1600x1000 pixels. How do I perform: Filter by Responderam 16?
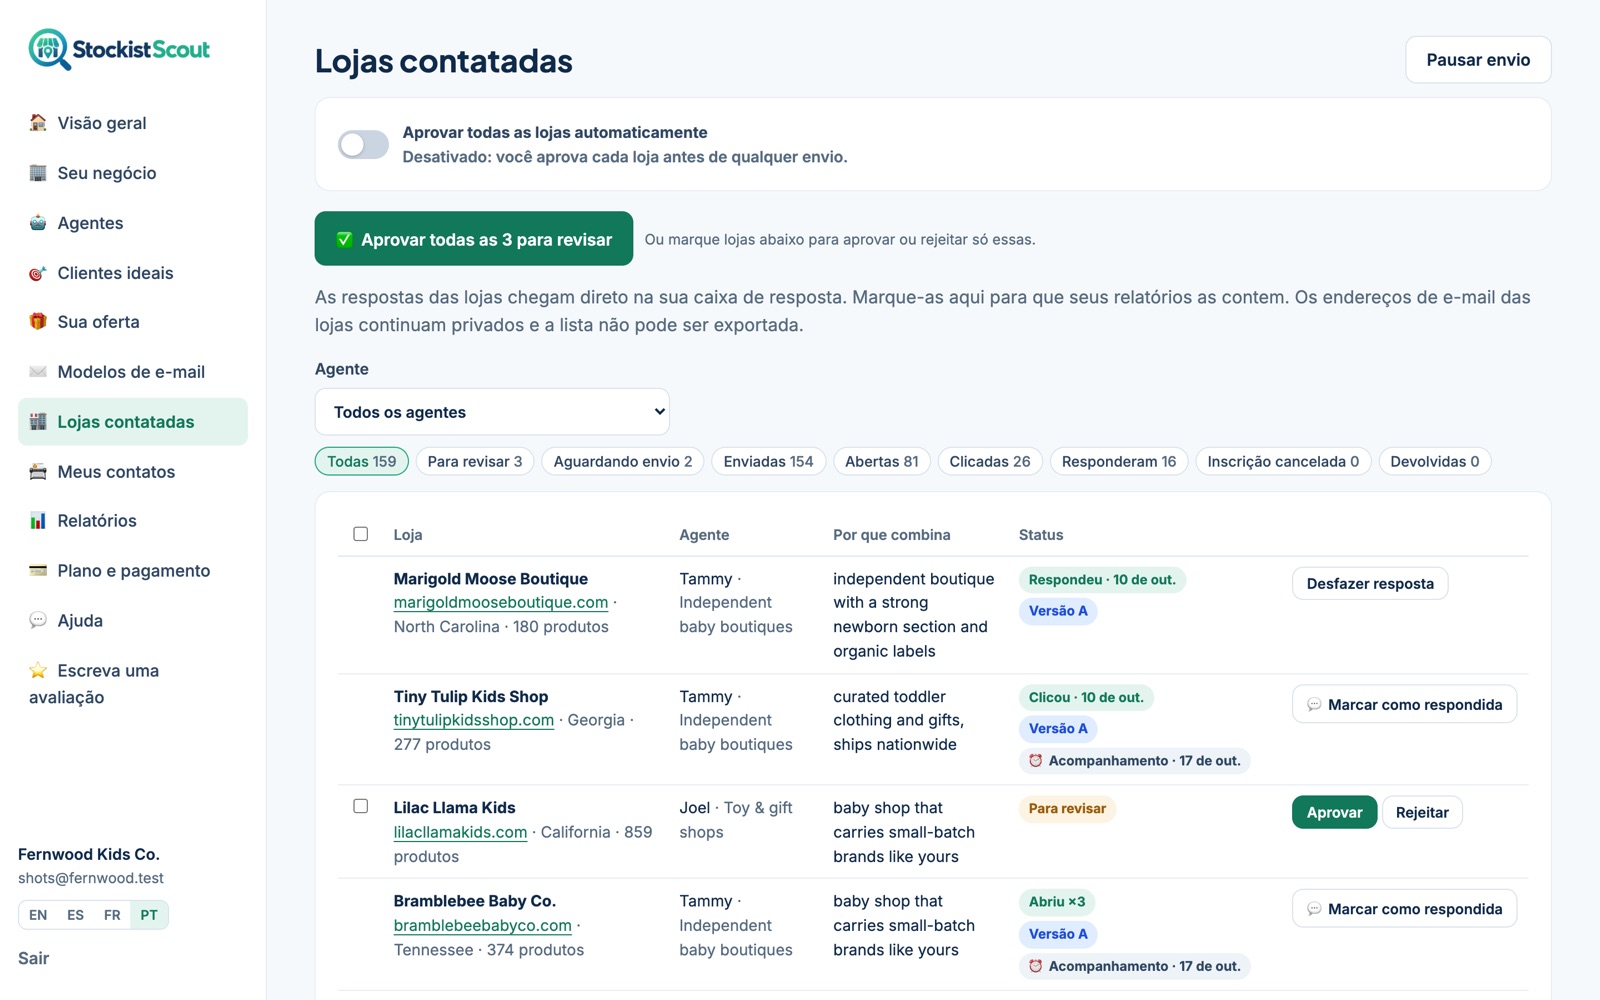point(1119,461)
